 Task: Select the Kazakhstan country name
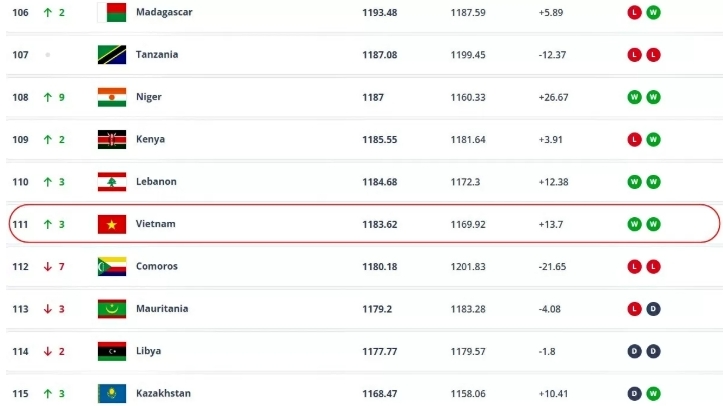(x=163, y=393)
